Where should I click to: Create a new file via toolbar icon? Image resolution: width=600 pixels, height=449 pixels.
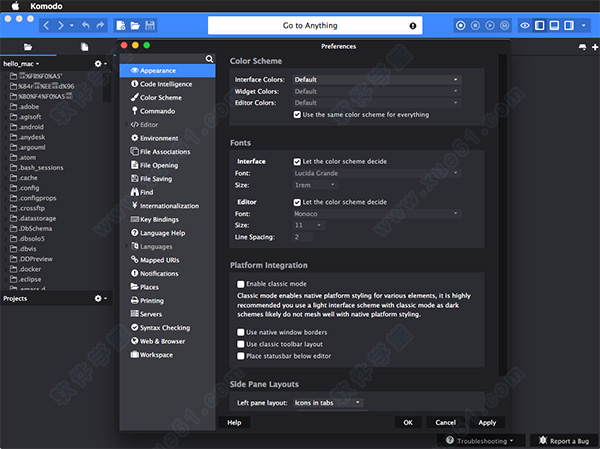[x=121, y=26]
